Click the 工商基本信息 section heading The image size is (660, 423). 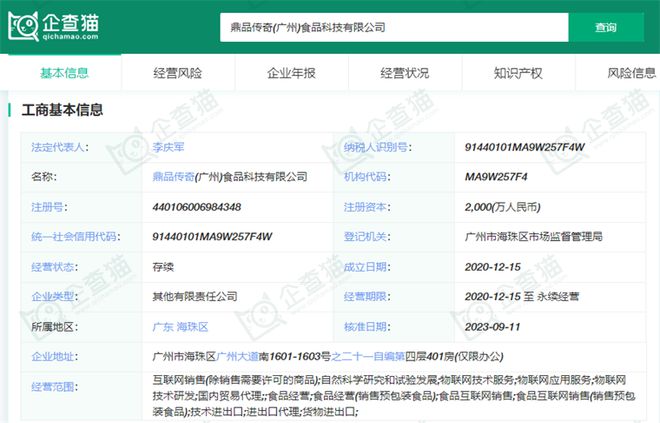click(x=62, y=110)
